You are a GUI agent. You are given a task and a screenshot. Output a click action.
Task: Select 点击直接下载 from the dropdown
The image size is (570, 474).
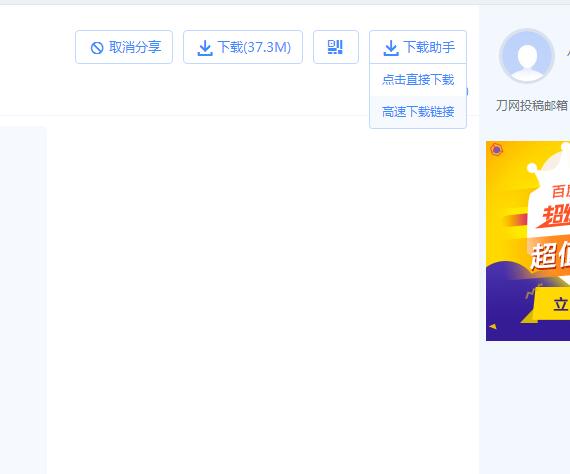(418, 80)
